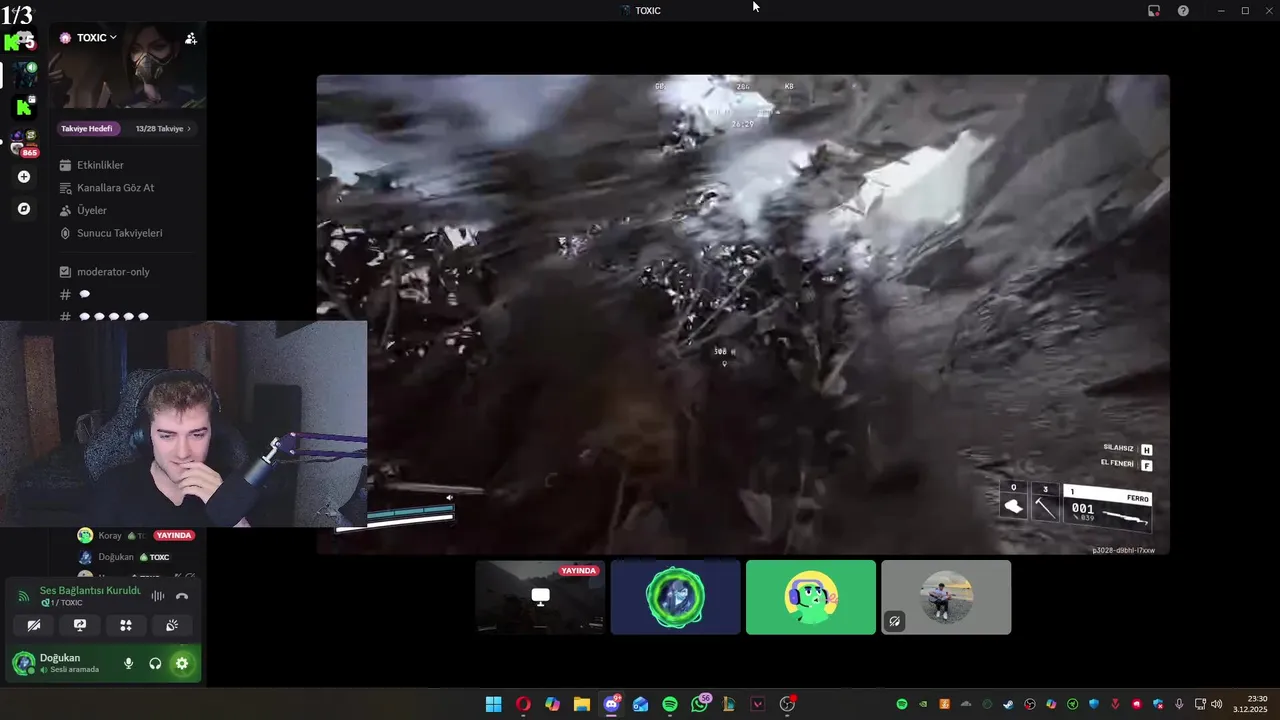Open Discord help question-mark icon
This screenshot has height=720, width=1280.
pyautogui.click(x=1184, y=10)
